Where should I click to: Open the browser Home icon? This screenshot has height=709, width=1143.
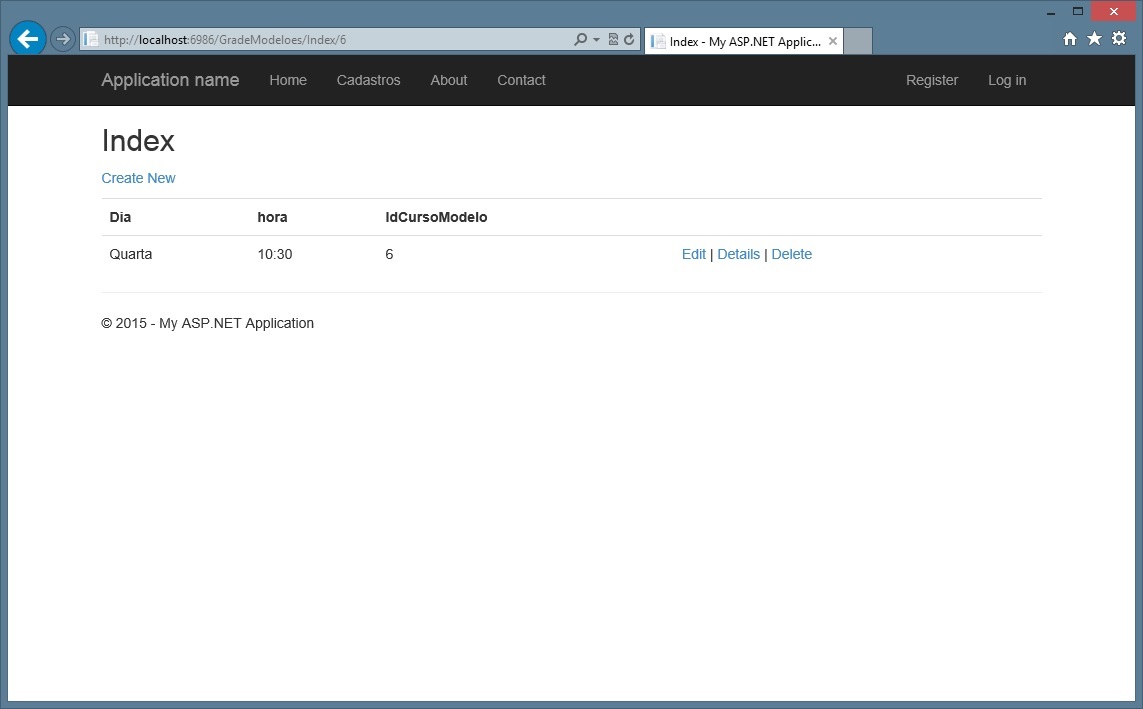coord(1070,38)
